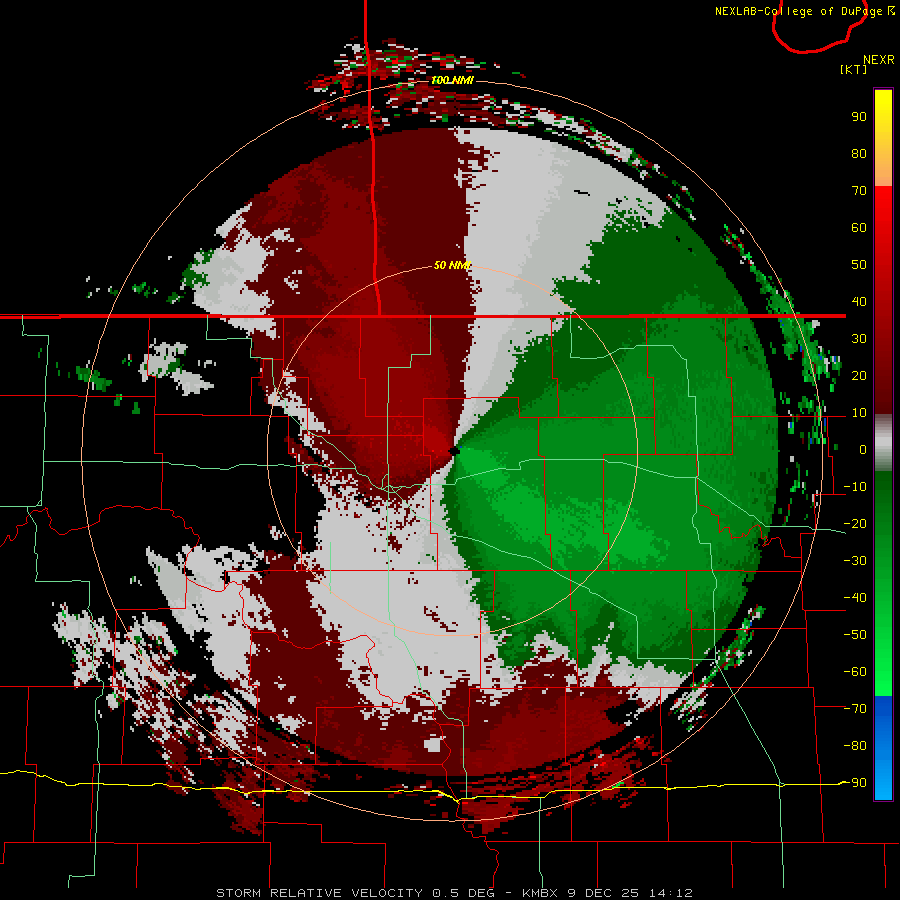Click the "-80" value on velocity scale
900x900 pixels.
tap(855, 746)
